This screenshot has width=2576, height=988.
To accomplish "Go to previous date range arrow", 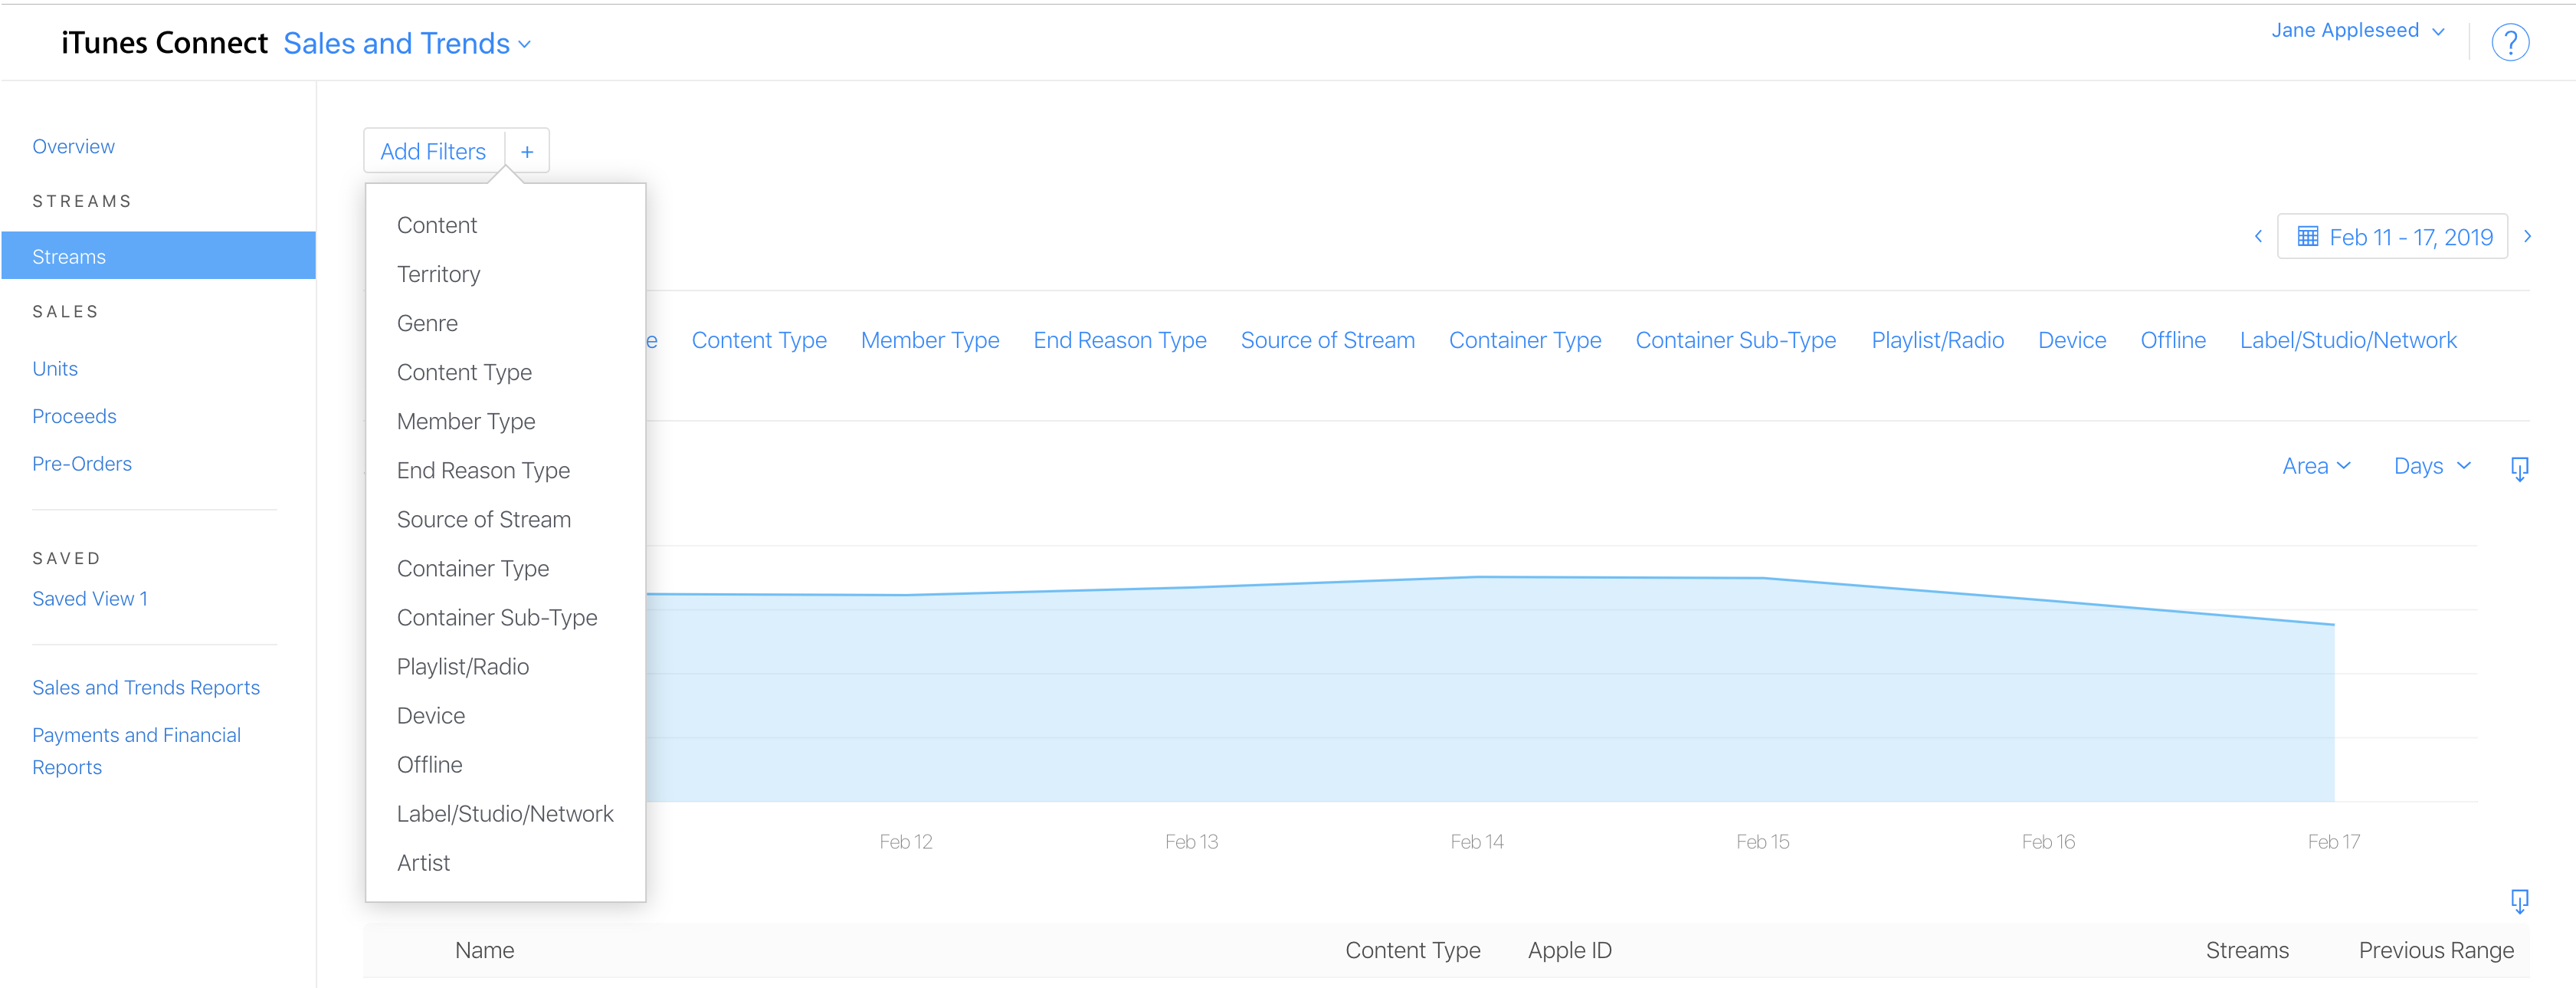I will pos(2258,237).
